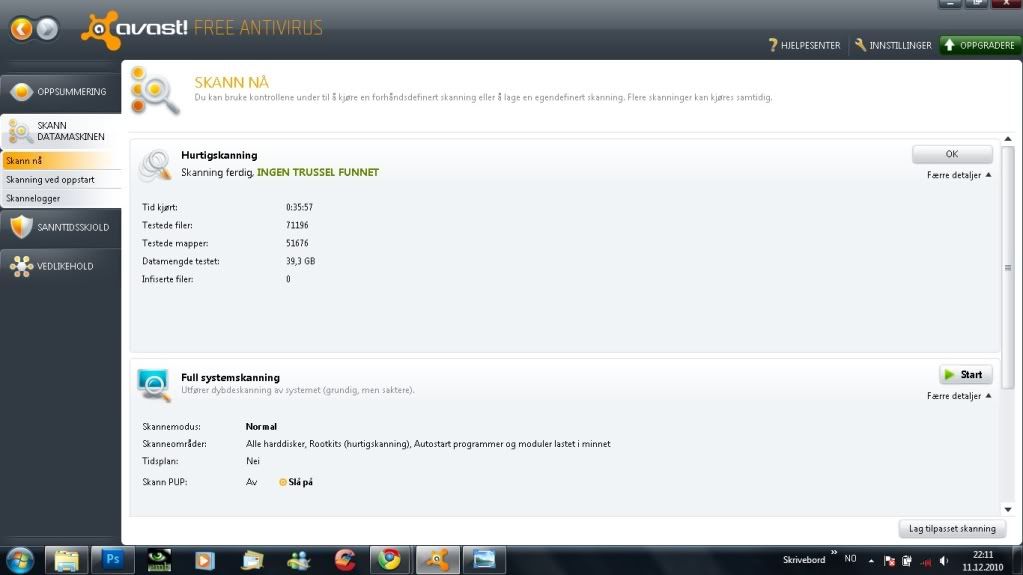Screen dimensions: 1023x575
Task: Open Hjelpesenter help center
Action: tap(804, 45)
